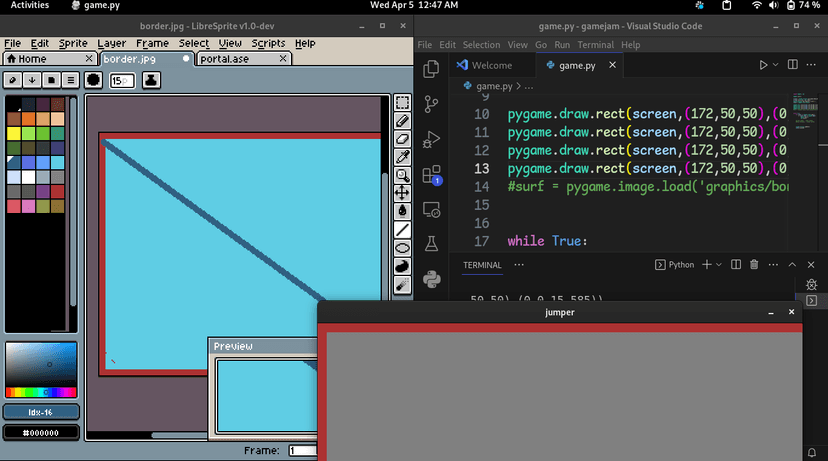Open the Sprite menu in LibreSprite

pos(73,43)
